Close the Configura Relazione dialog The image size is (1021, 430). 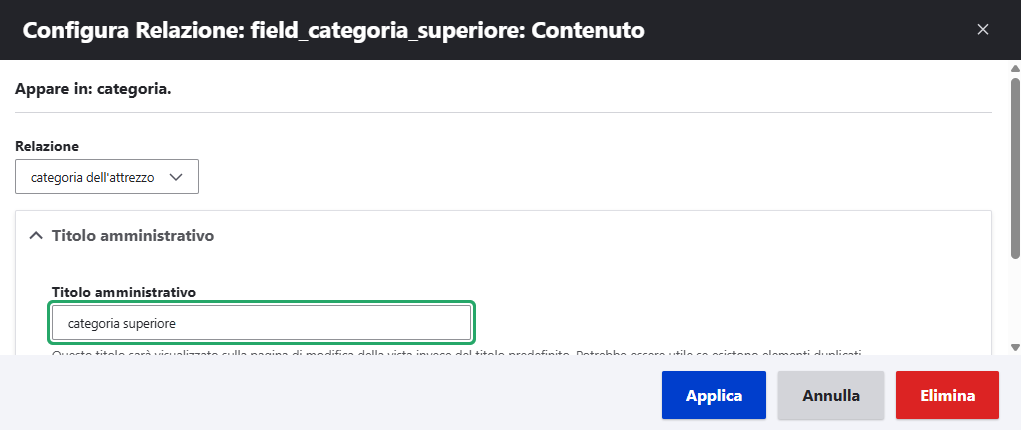[983, 30]
